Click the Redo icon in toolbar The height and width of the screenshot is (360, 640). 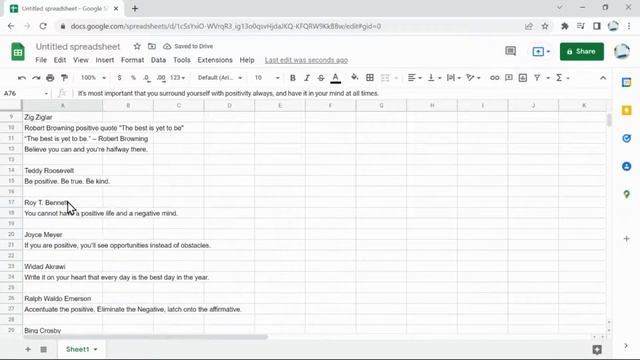click(x=36, y=78)
